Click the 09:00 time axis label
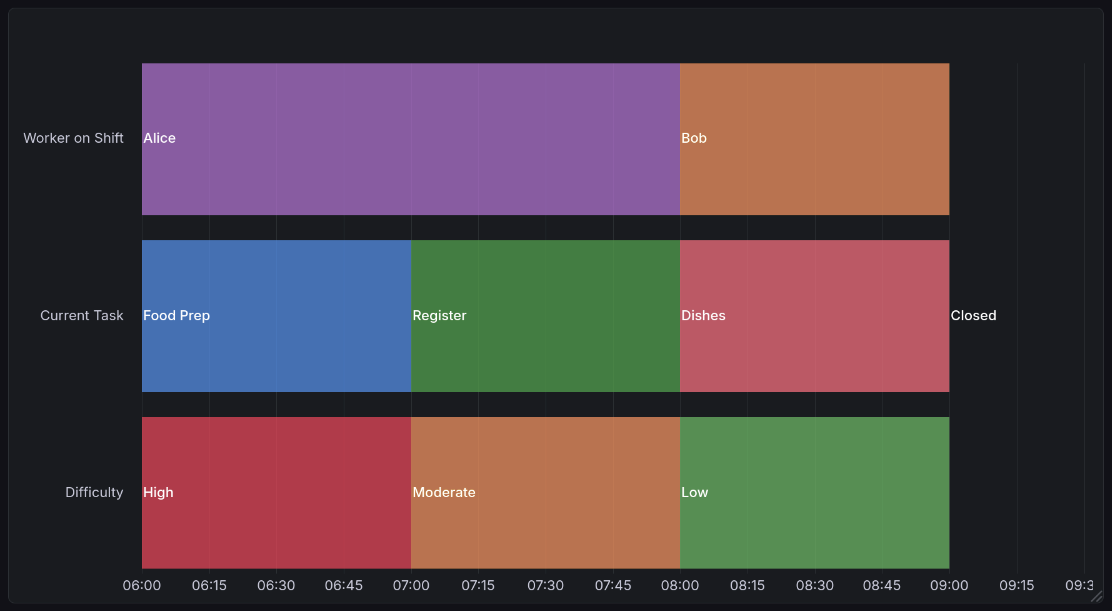The height and width of the screenshot is (611, 1112). coord(949,585)
